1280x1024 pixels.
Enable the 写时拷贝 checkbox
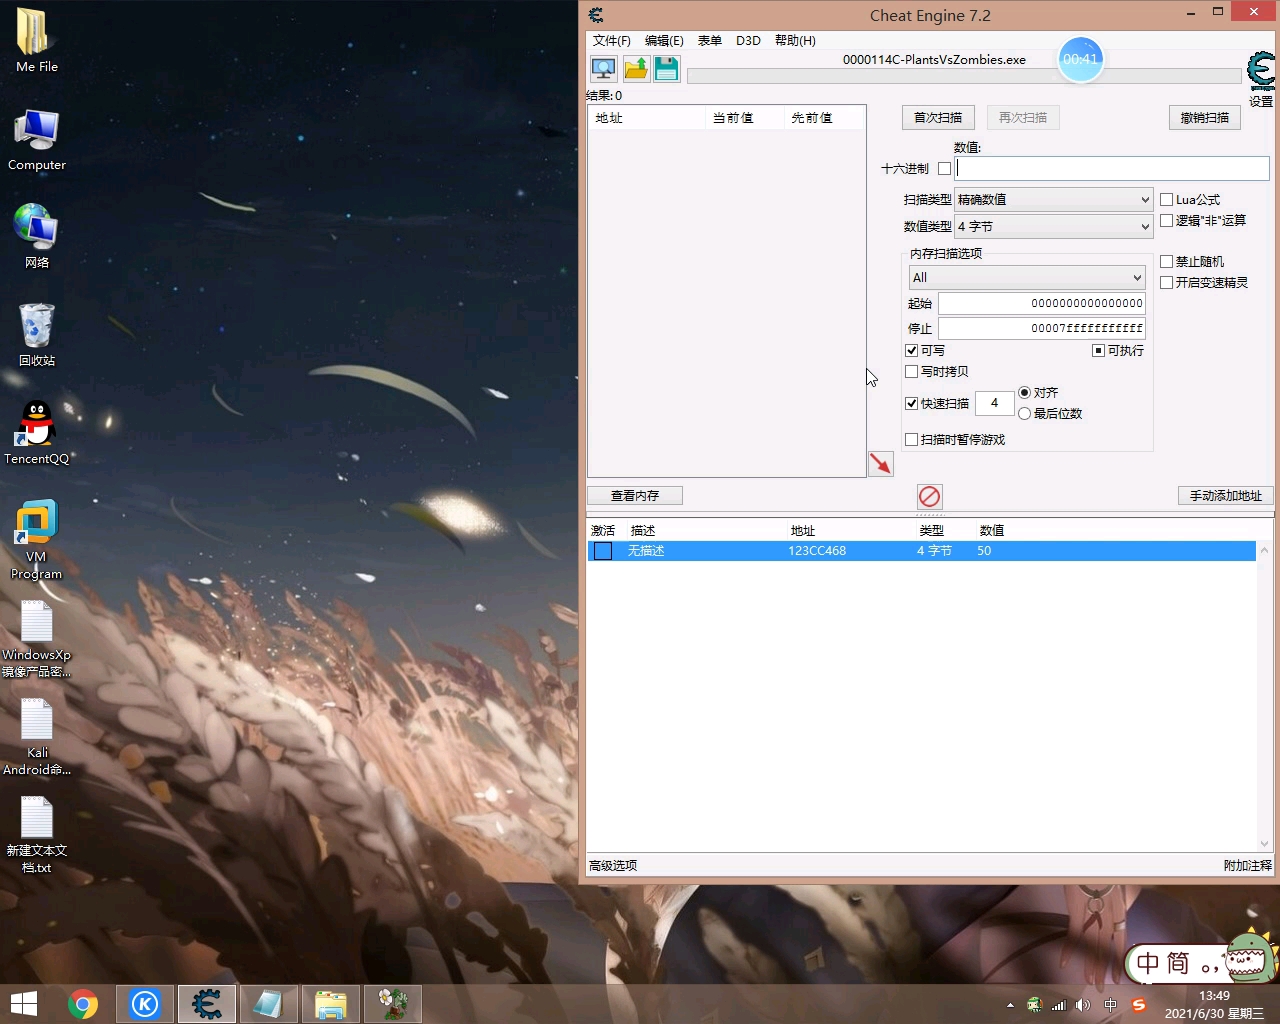tap(911, 372)
